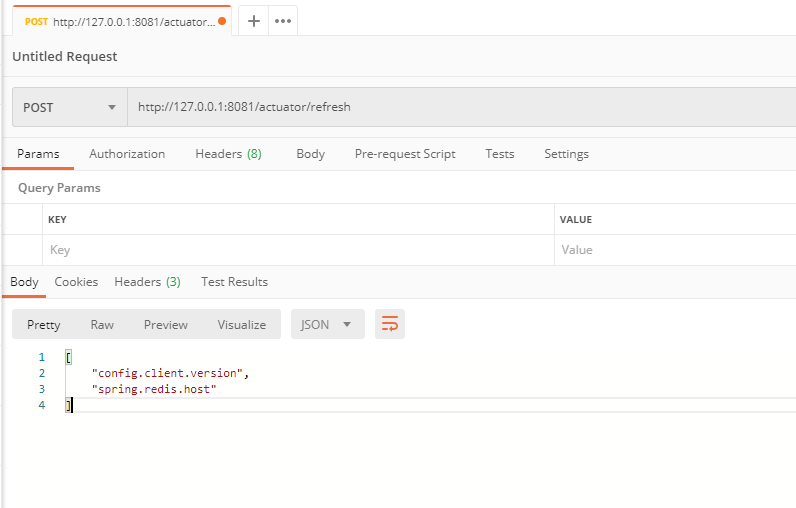This screenshot has width=796, height=508.
Task: Open the Test Results tab
Action: click(234, 282)
